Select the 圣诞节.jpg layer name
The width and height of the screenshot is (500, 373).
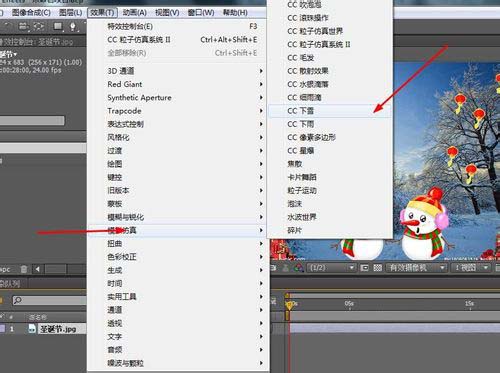(x=58, y=329)
